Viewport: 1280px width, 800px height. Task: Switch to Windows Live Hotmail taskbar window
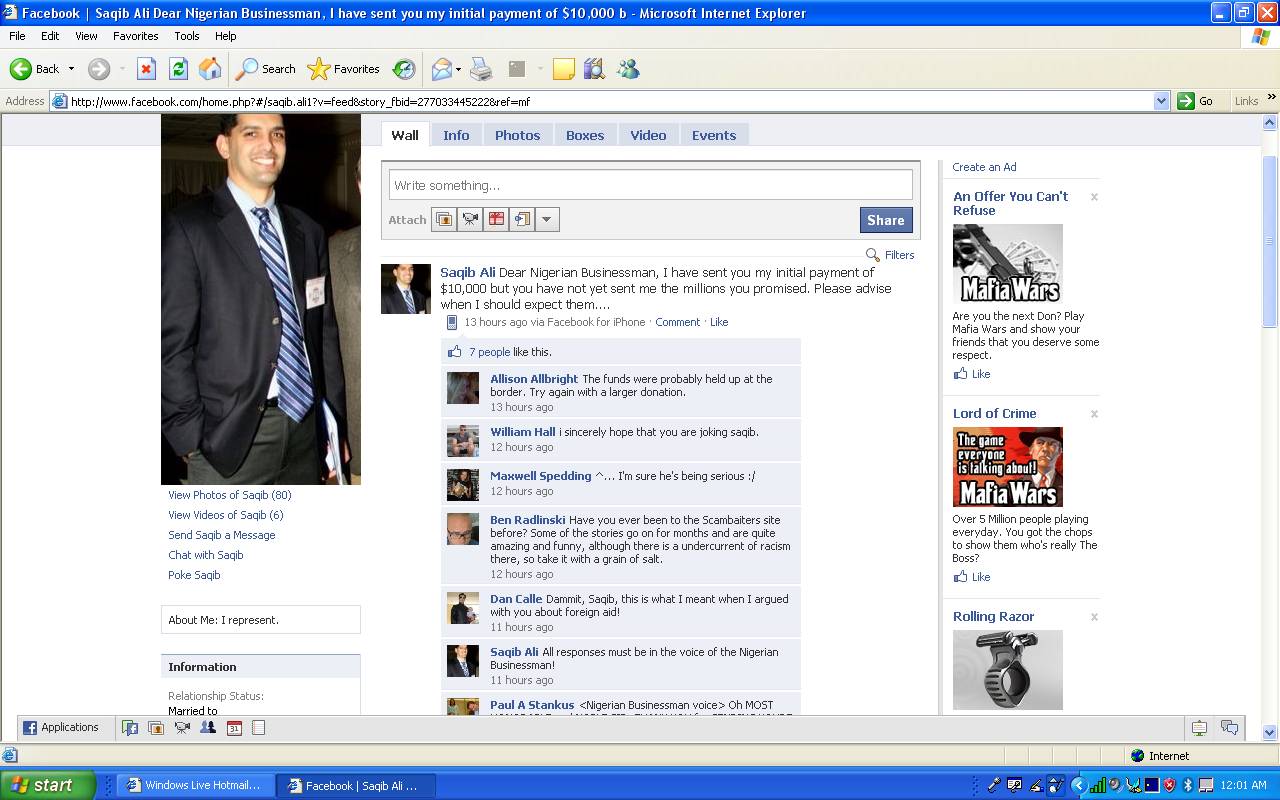pyautogui.click(x=195, y=785)
